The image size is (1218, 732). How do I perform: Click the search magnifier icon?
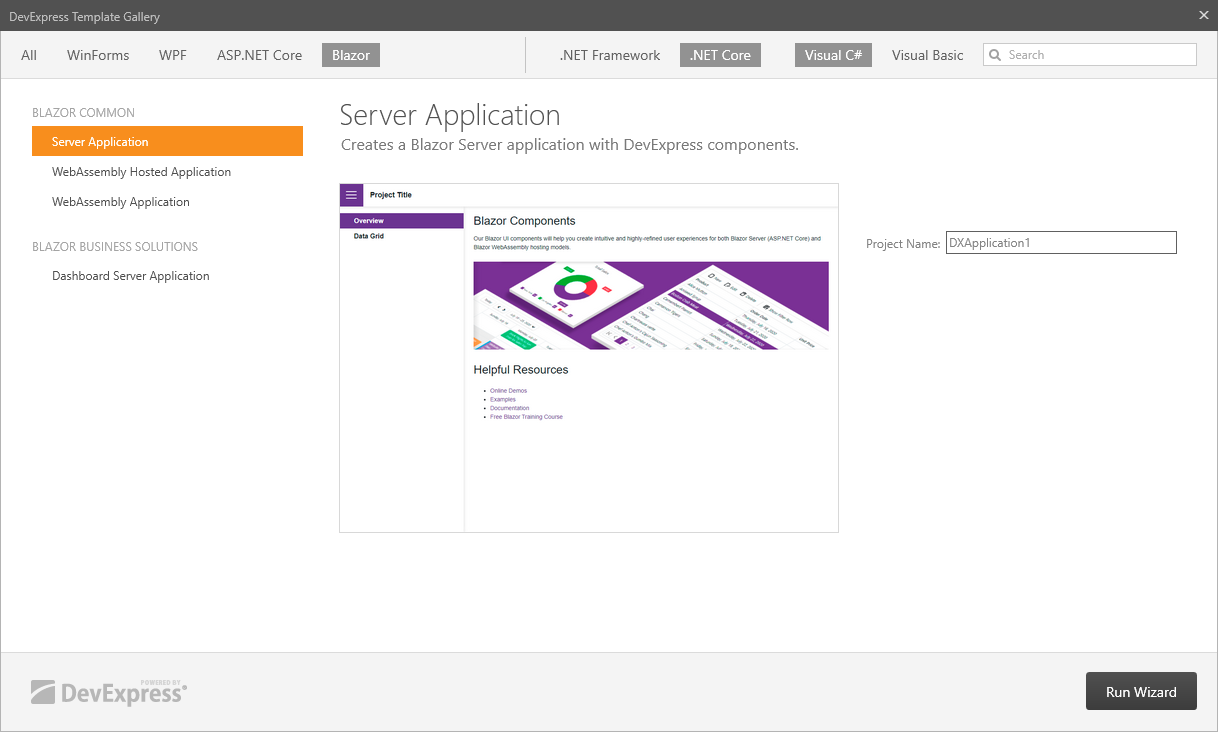[x=995, y=55]
